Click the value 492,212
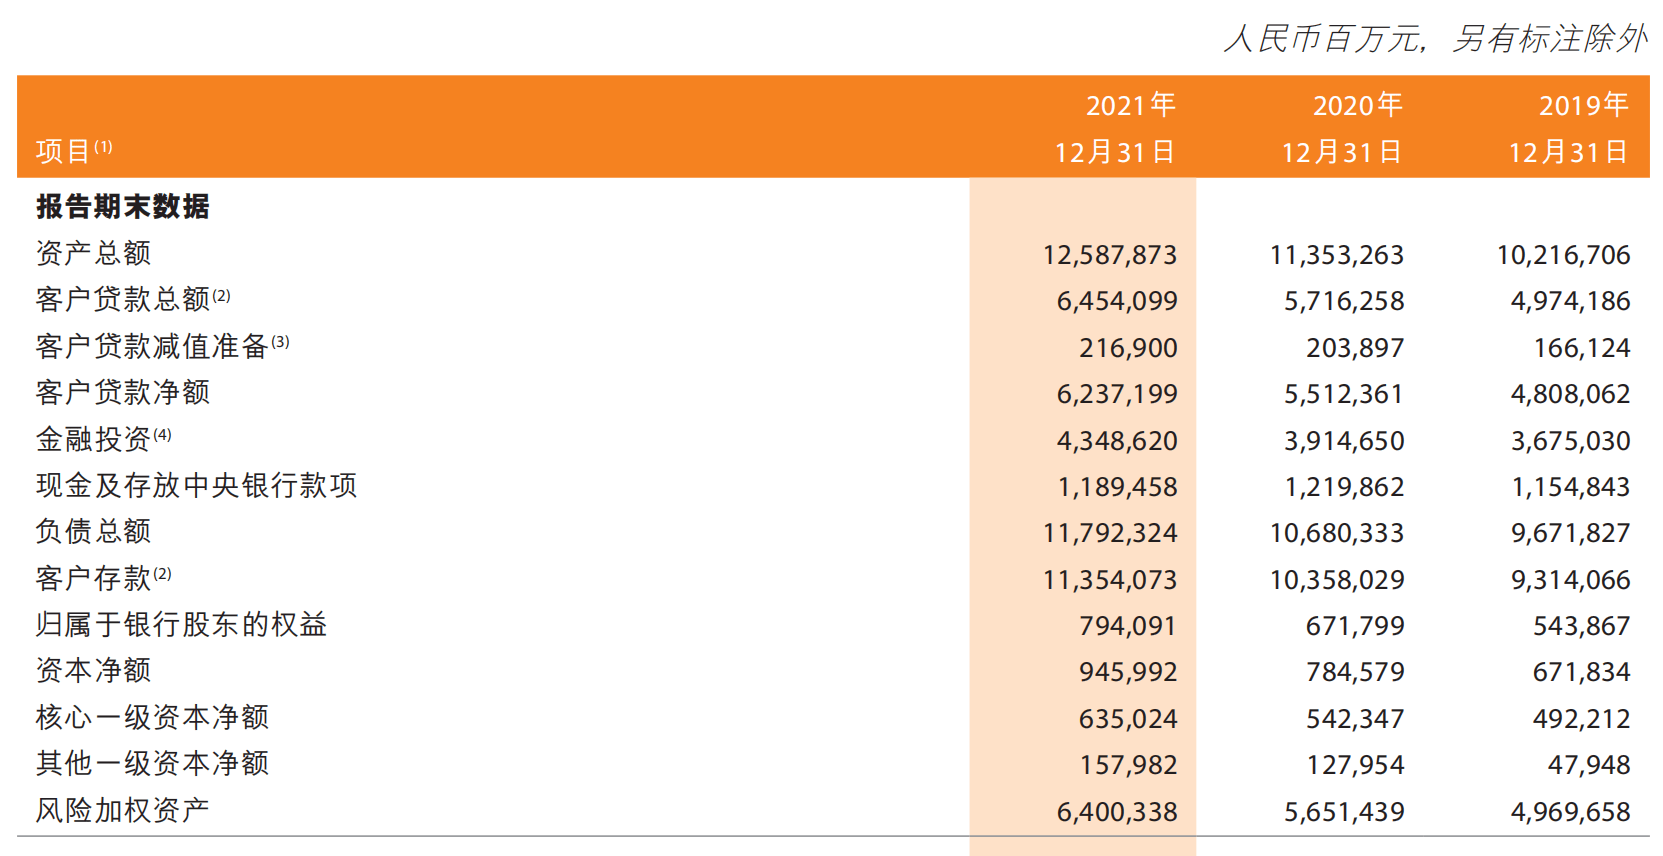1663x856 pixels. (1582, 719)
